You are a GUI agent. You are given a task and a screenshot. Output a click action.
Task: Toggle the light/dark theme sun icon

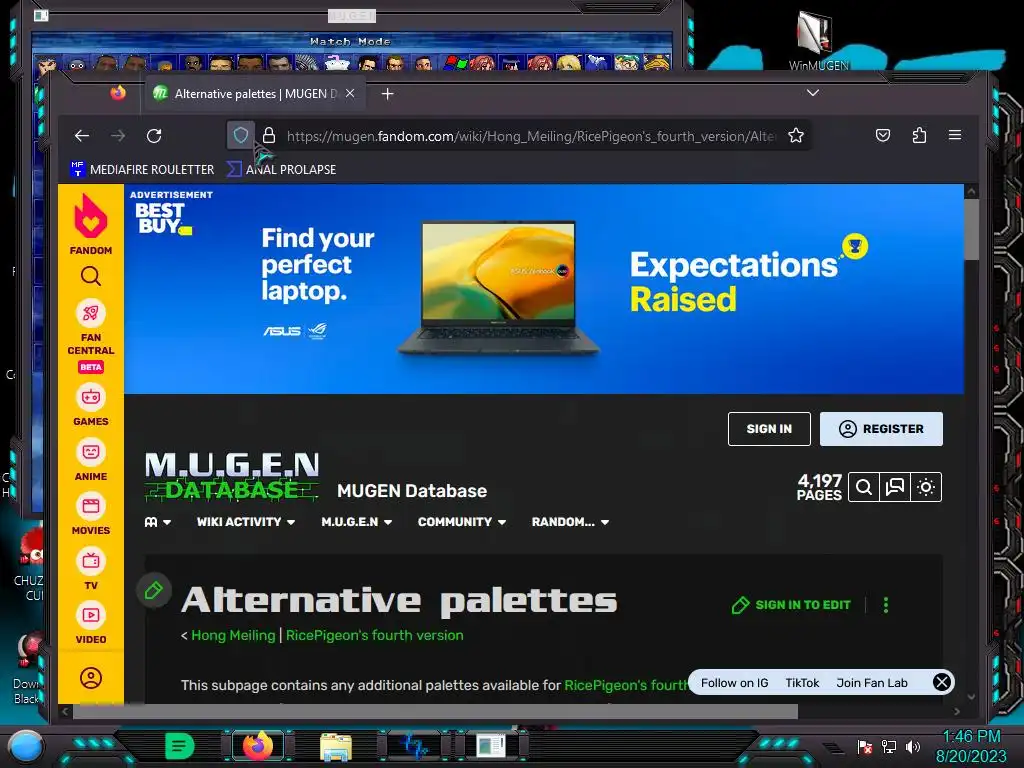[926, 487]
